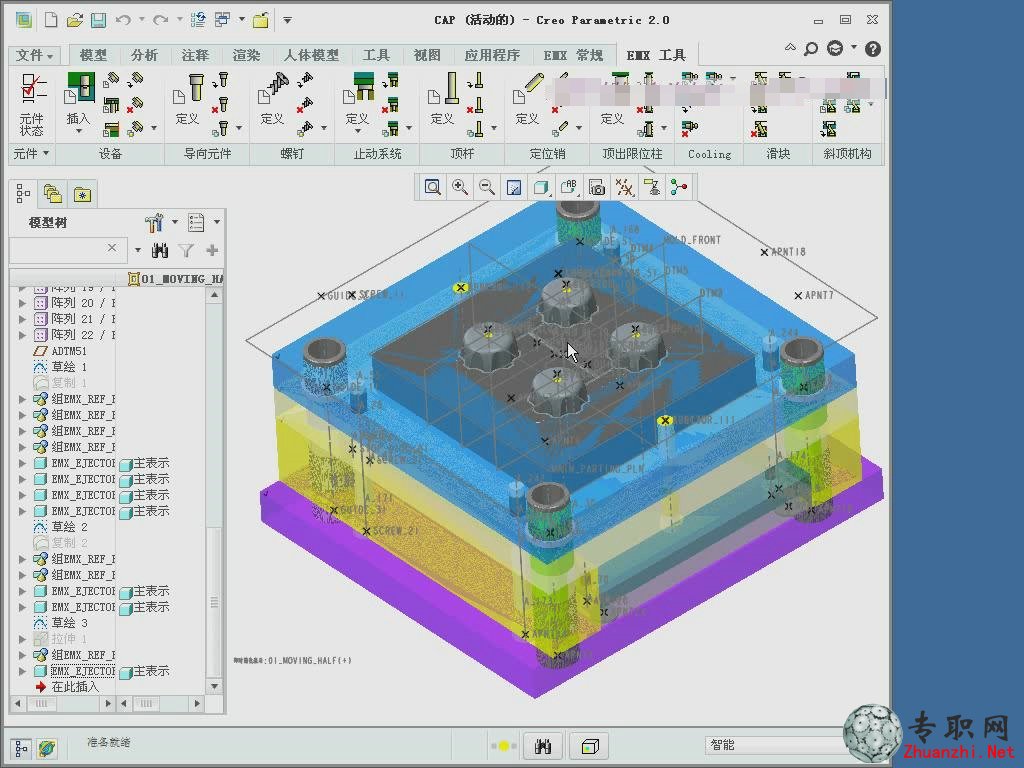The image size is (1024, 768).
Task: Select 草绘 1 in the model tree
Action: tap(69, 367)
